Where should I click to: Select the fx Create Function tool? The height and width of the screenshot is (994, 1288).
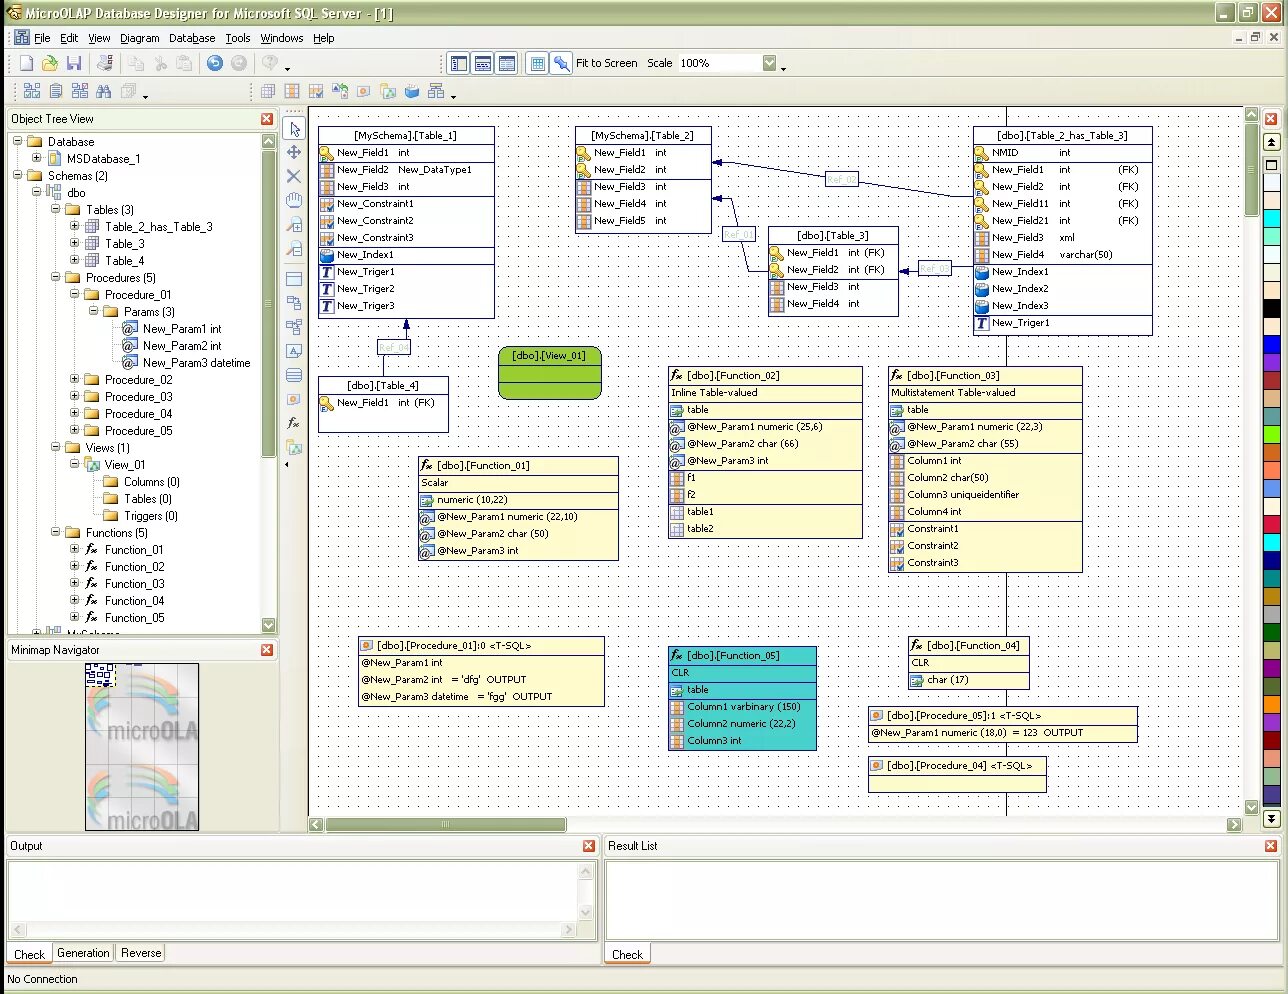(294, 423)
